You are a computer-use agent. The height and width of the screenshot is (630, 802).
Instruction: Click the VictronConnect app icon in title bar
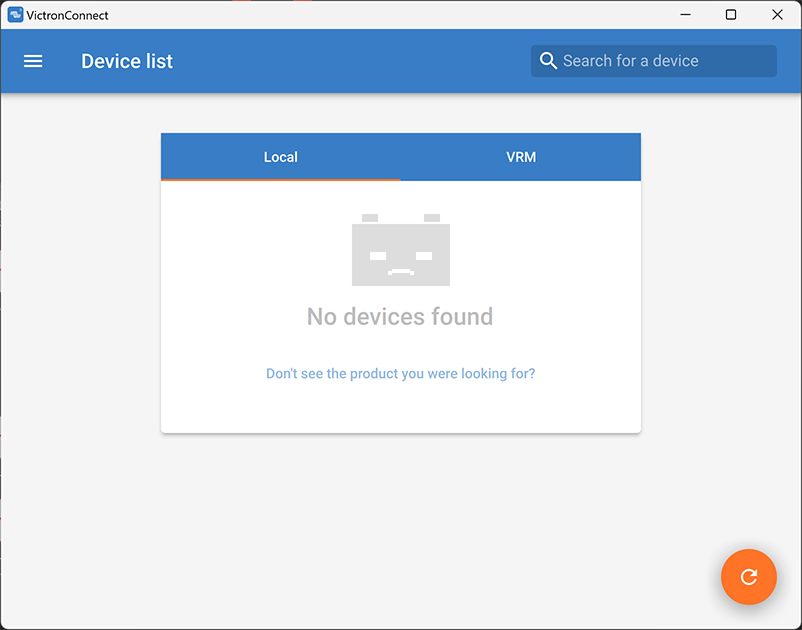(15, 15)
